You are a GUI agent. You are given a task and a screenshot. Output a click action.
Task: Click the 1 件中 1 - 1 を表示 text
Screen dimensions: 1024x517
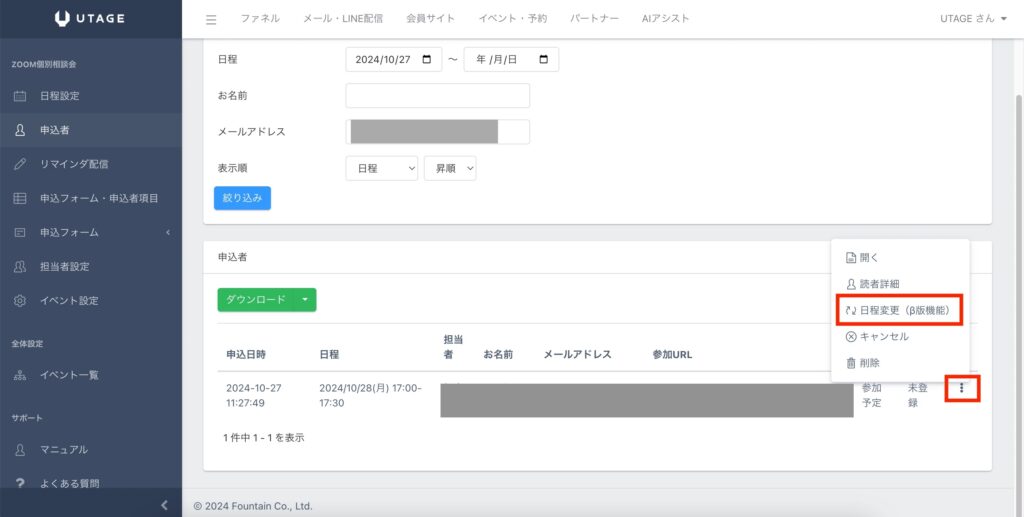coord(264,437)
